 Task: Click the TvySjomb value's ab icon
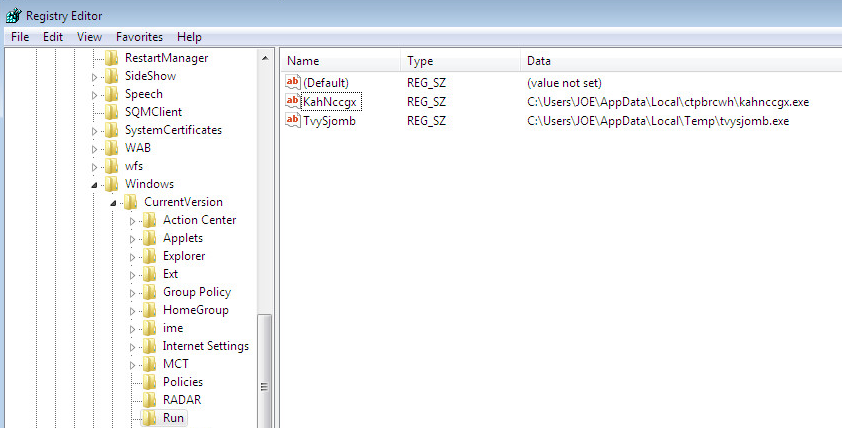coord(293,120)
